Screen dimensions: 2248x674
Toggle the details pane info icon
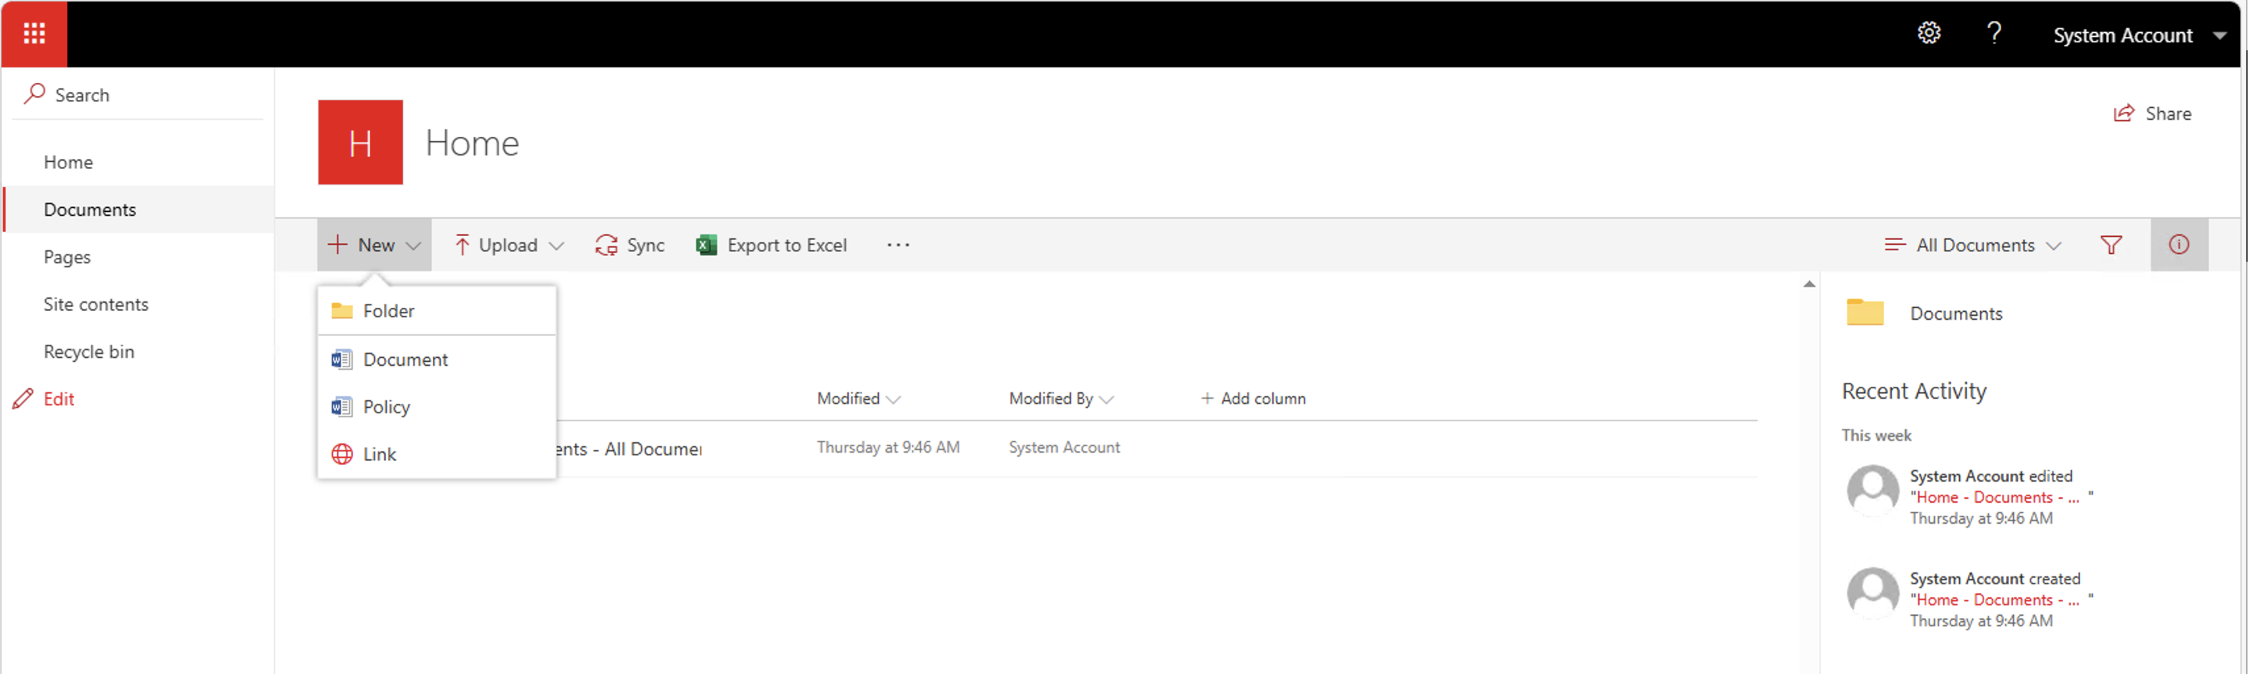(2179, 245)
